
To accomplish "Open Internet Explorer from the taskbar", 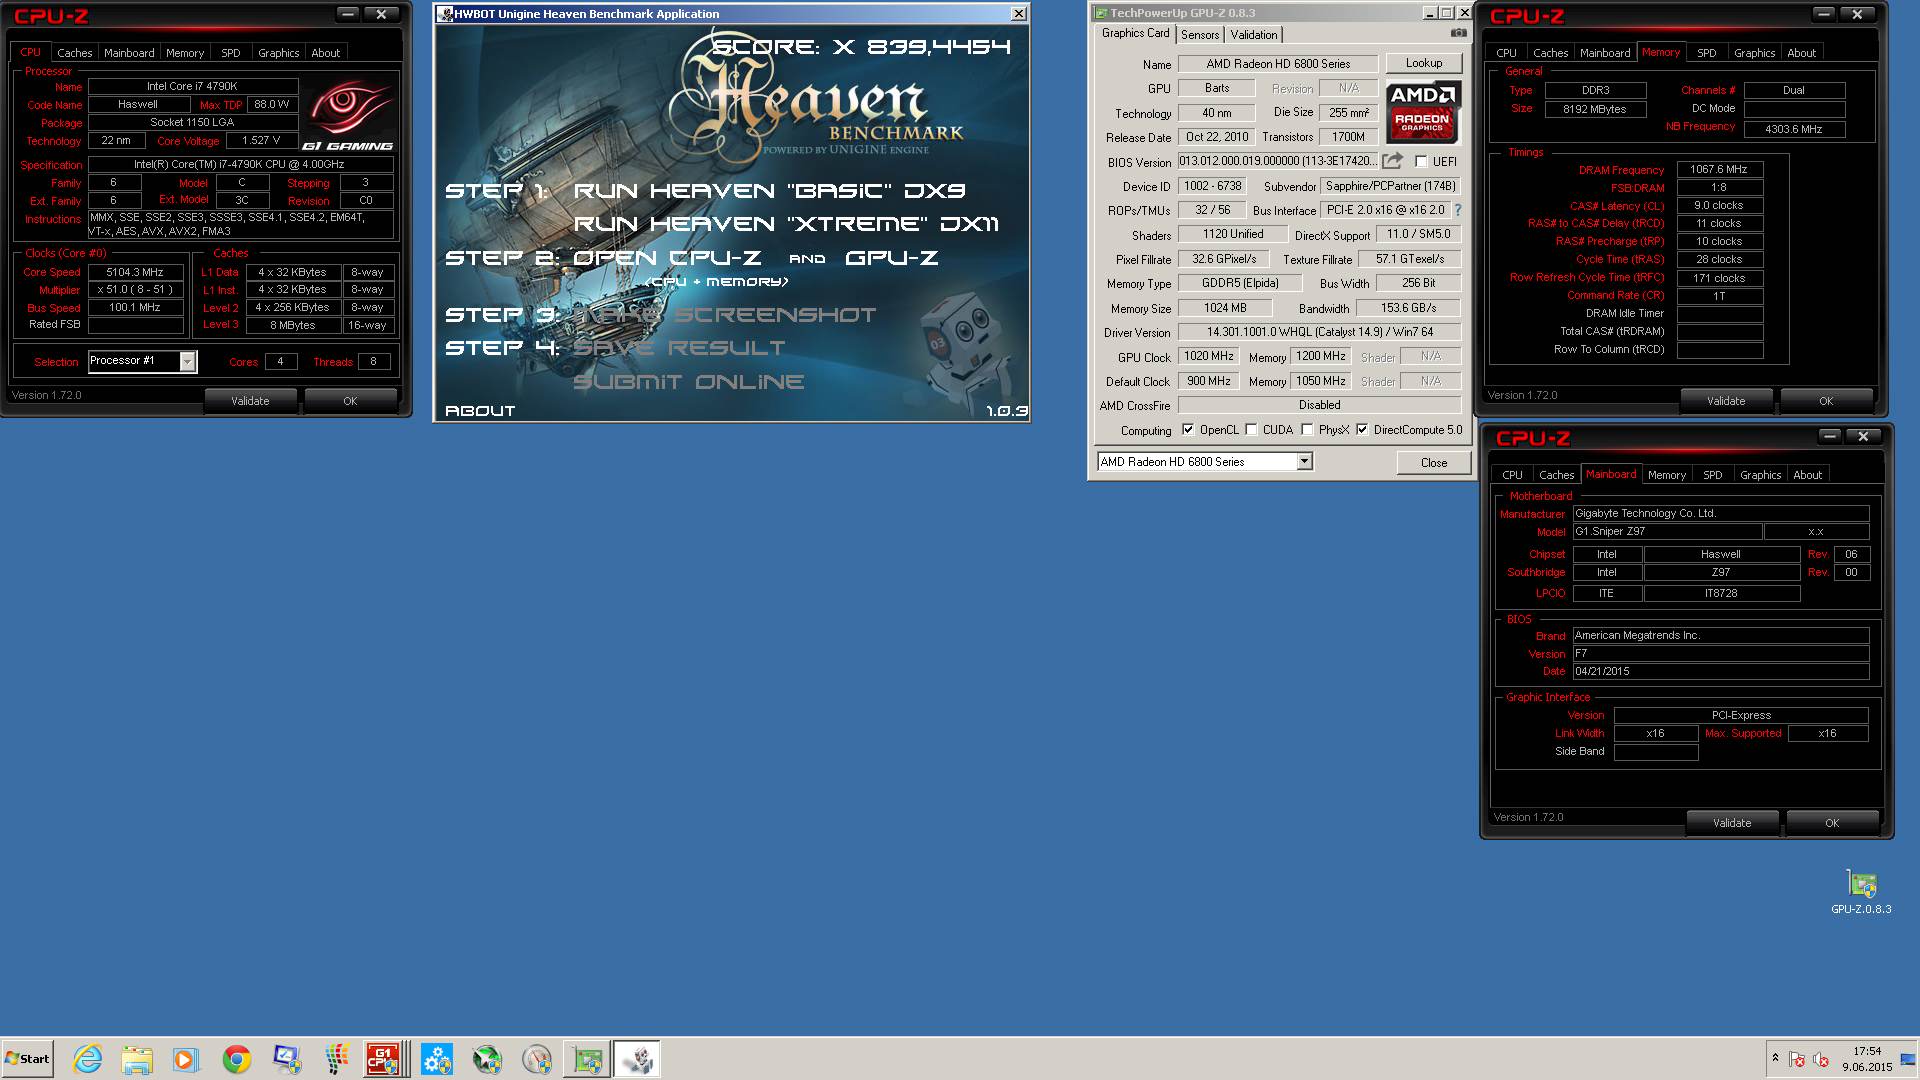I will pyautogui.click(x=88, y=1059).
